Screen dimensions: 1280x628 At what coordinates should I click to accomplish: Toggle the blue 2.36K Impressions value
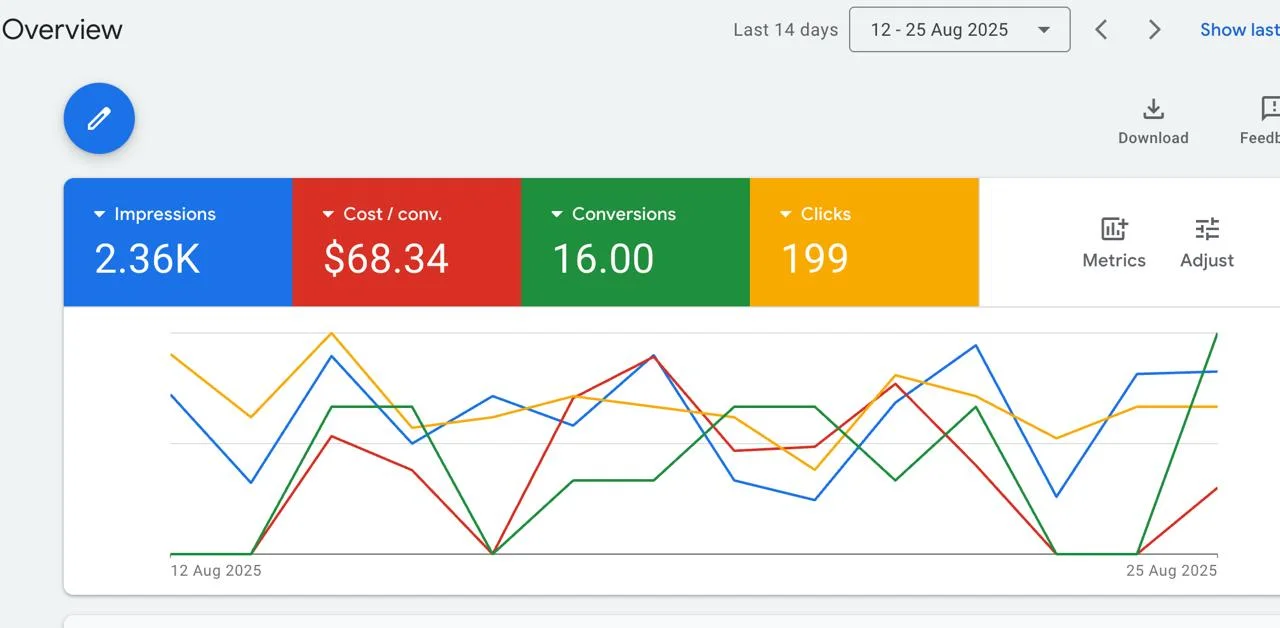click(147, 259)
